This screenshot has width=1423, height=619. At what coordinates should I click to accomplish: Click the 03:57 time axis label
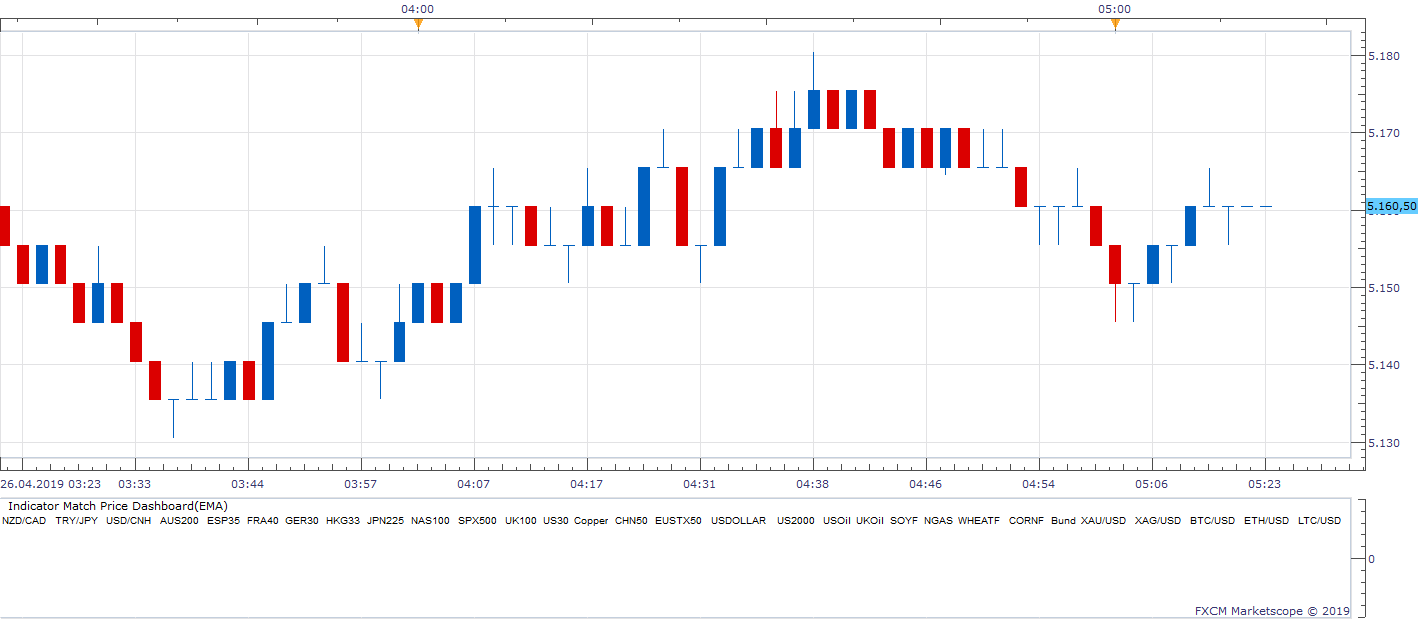point(361,483)
